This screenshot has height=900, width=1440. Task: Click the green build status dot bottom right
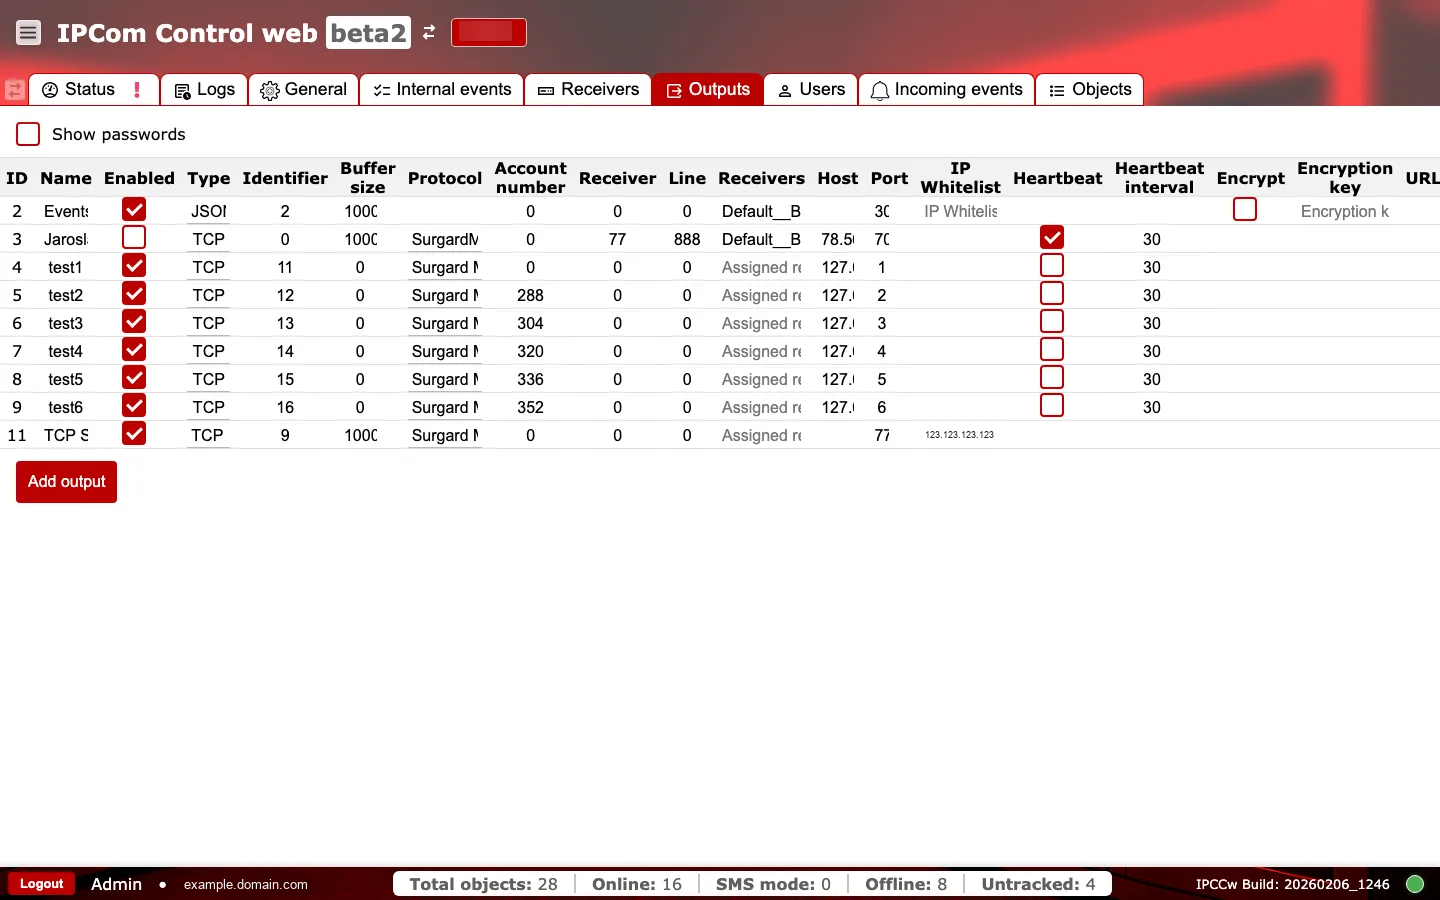[1415, 884]
